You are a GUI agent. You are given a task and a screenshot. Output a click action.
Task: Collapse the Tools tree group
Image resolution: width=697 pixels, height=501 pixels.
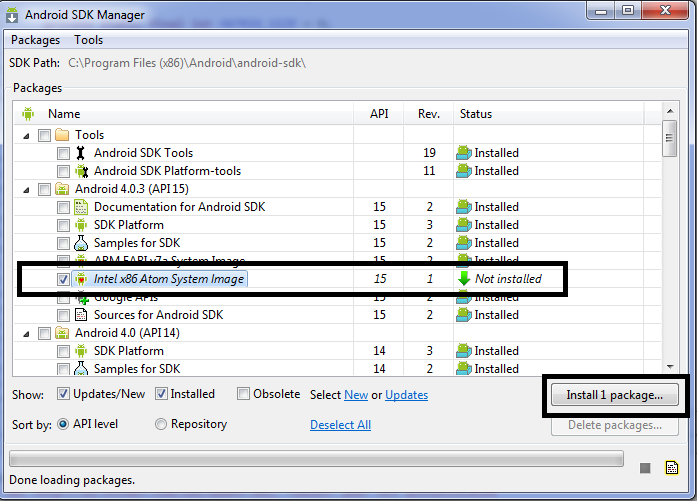point(25,135)
